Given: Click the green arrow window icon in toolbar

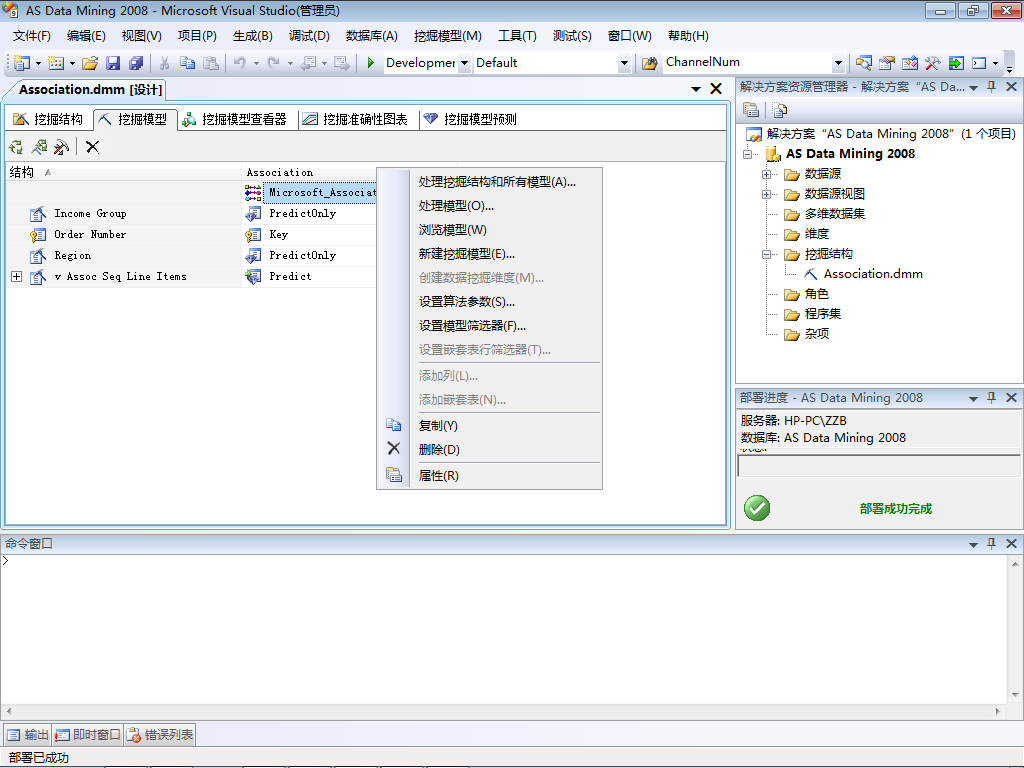Looking at the screenshot, I should [956, 63].
